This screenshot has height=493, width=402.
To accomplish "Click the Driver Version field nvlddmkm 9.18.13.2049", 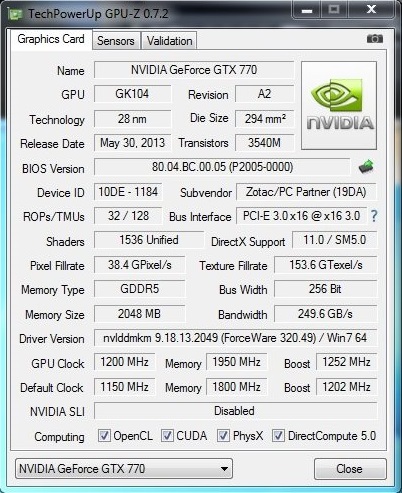I will pyautogui.click(x=235, y=338).
